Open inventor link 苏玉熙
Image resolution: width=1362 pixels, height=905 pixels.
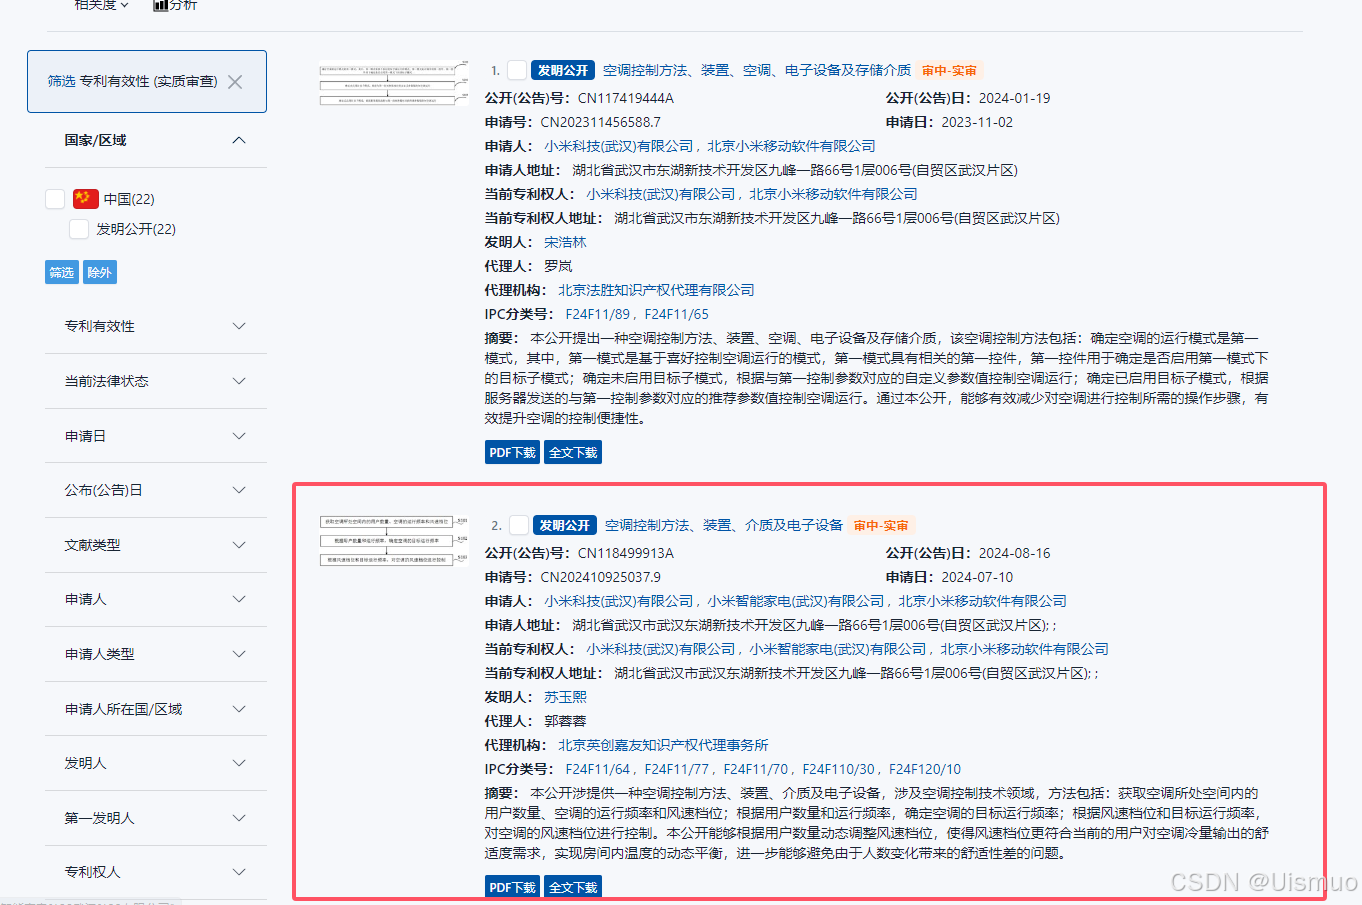click(565, 697)
